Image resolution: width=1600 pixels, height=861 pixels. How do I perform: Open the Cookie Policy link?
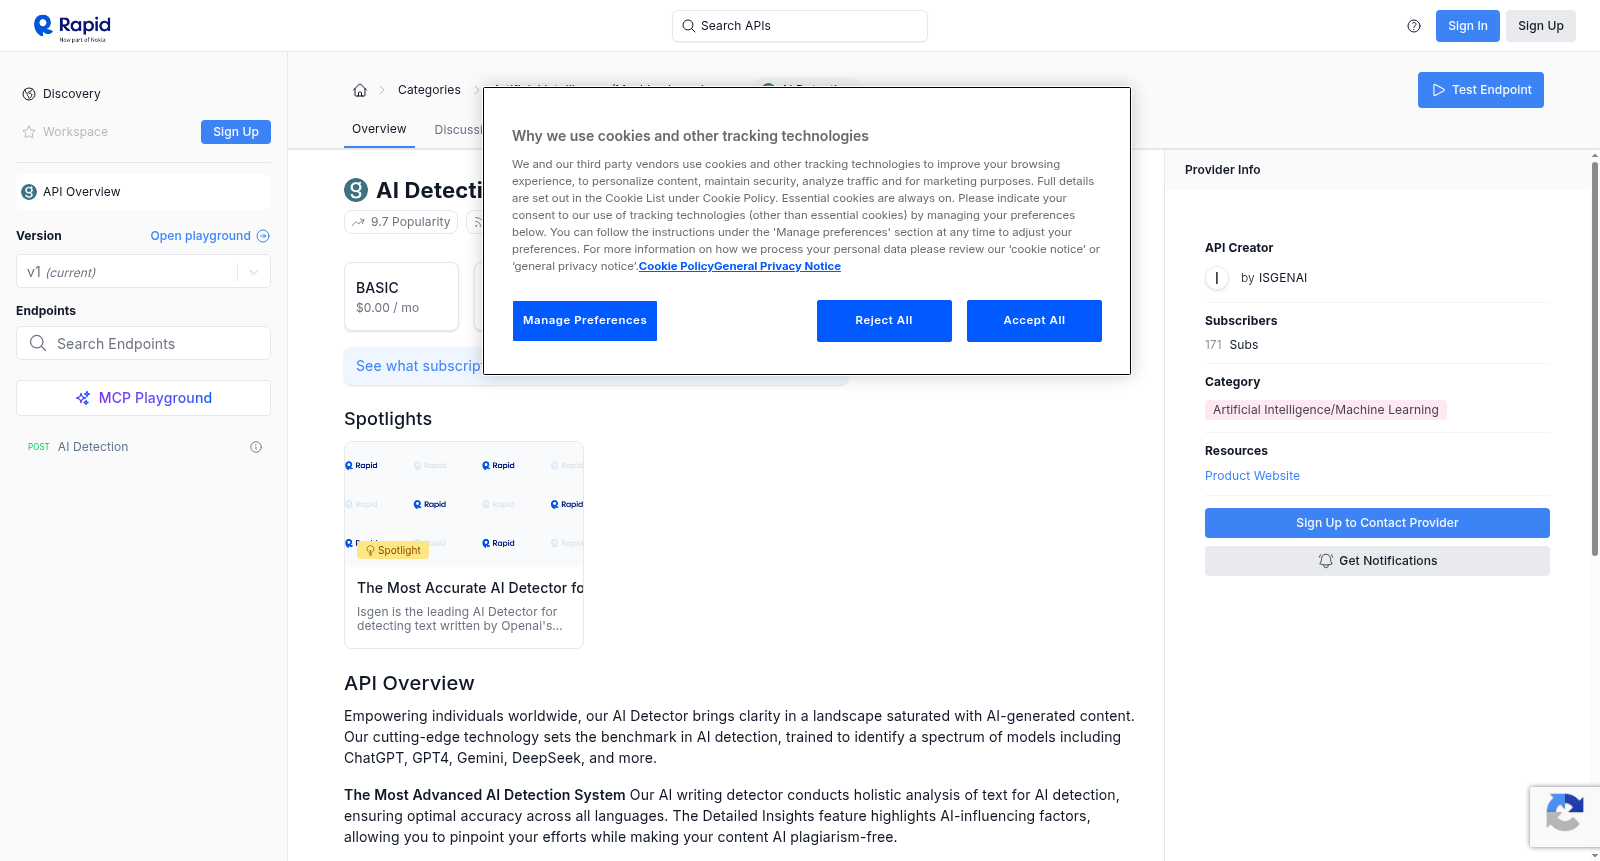pyautogui.click(x=676, y=266)
